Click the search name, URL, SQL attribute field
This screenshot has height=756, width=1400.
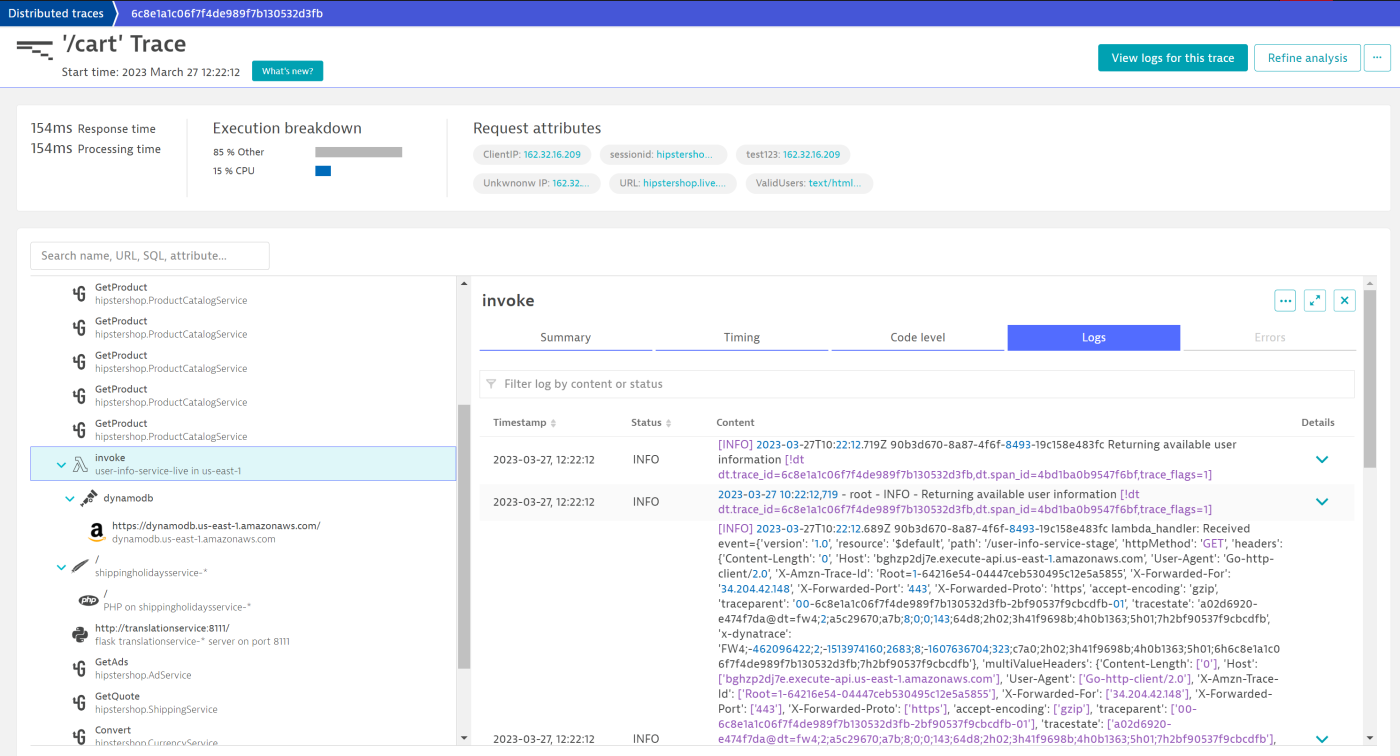(x=149, y=255)
